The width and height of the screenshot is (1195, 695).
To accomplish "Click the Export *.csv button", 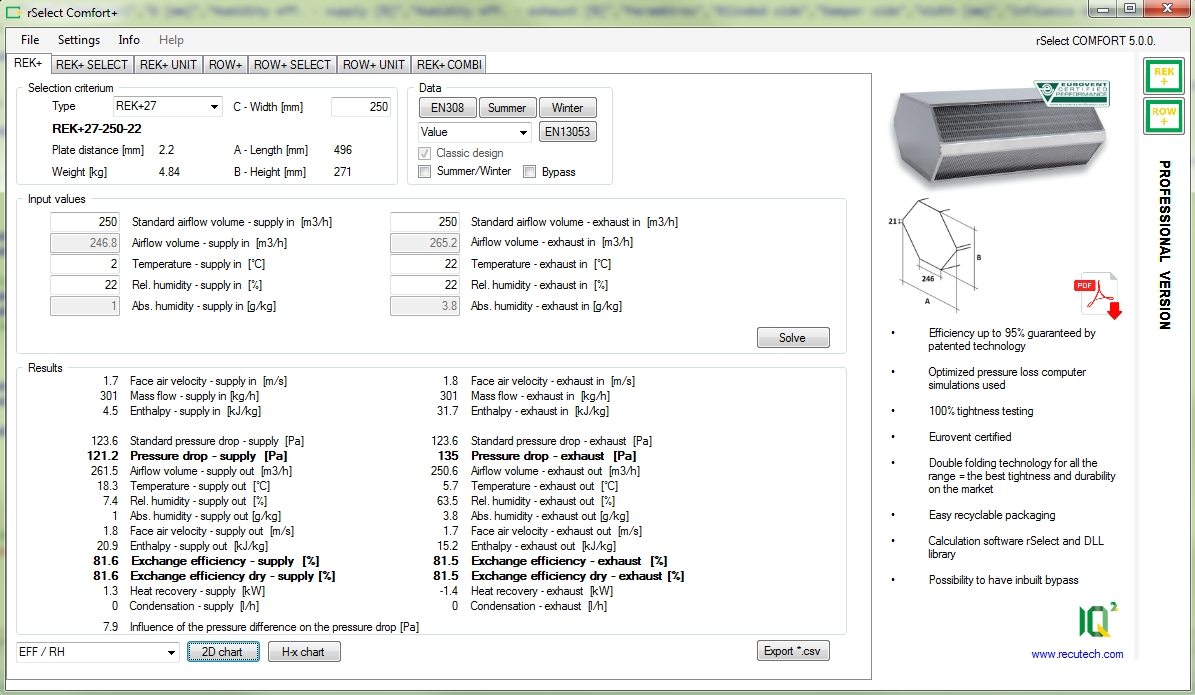I will [793, 651].
